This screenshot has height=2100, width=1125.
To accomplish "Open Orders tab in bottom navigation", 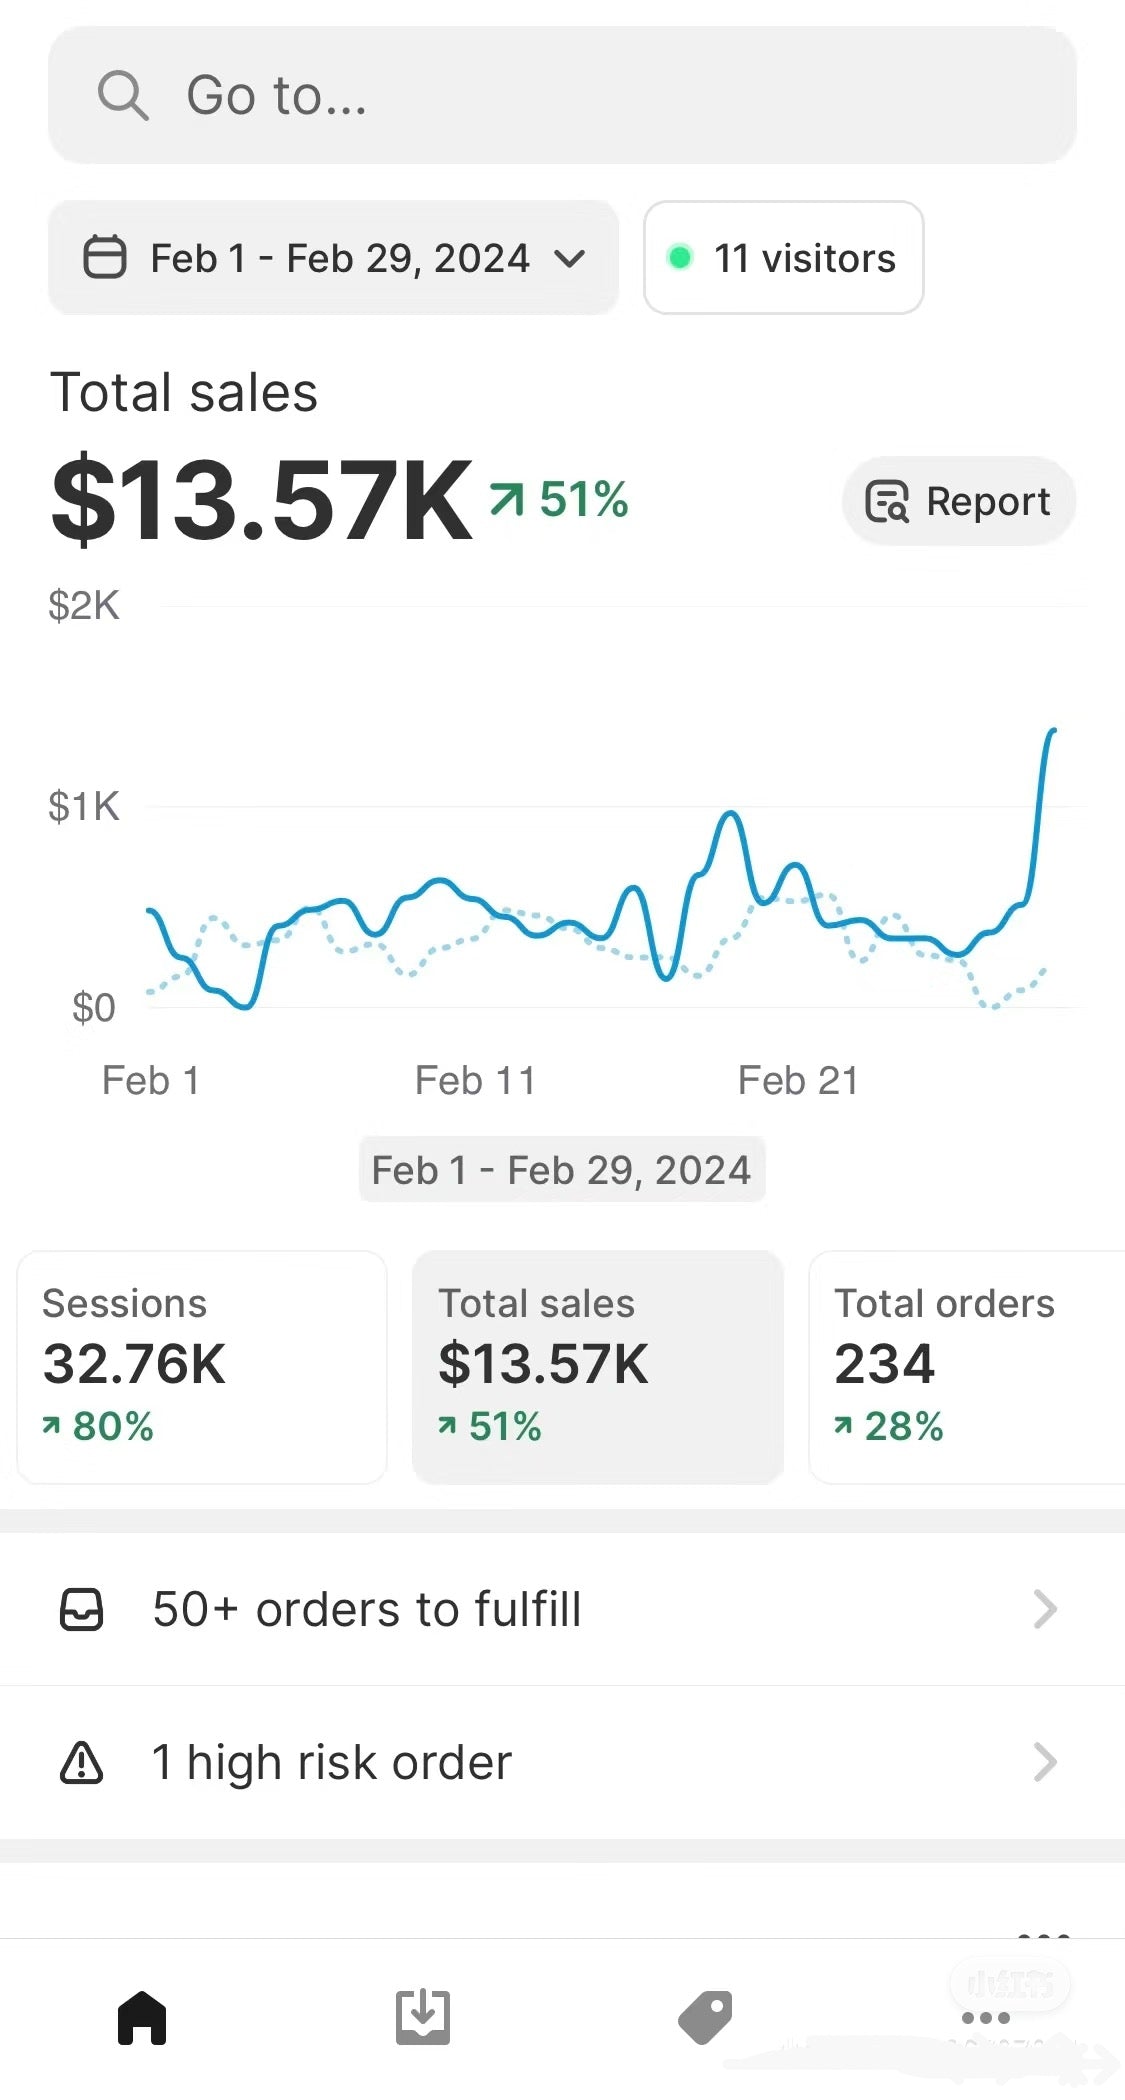I will tap(423, 2017).
